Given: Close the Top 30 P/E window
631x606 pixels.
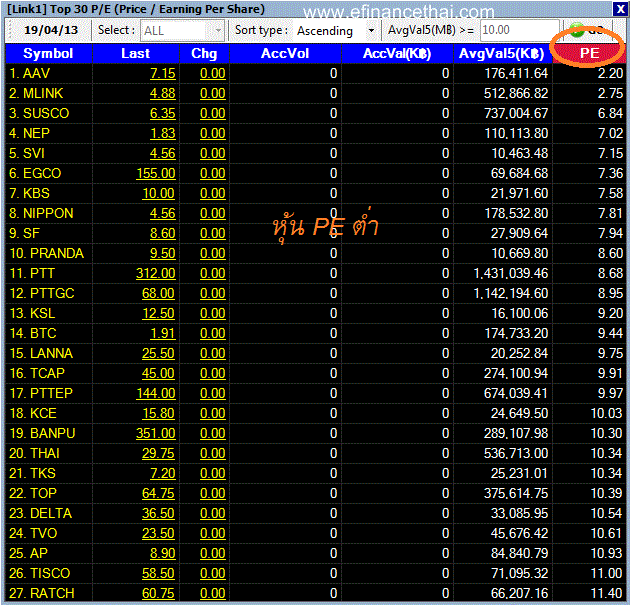Looking at the screenshot, I should 620,9.
